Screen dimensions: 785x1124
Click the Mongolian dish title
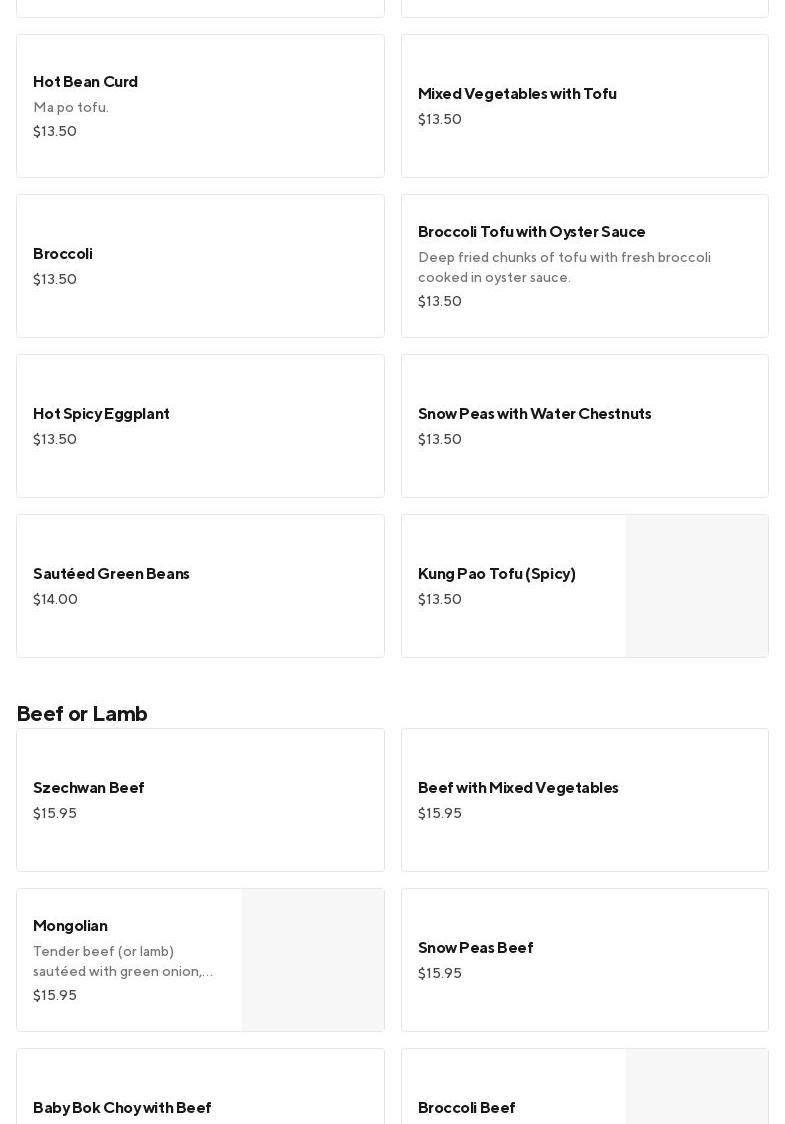pyautogui.click(x=70, y=926)
